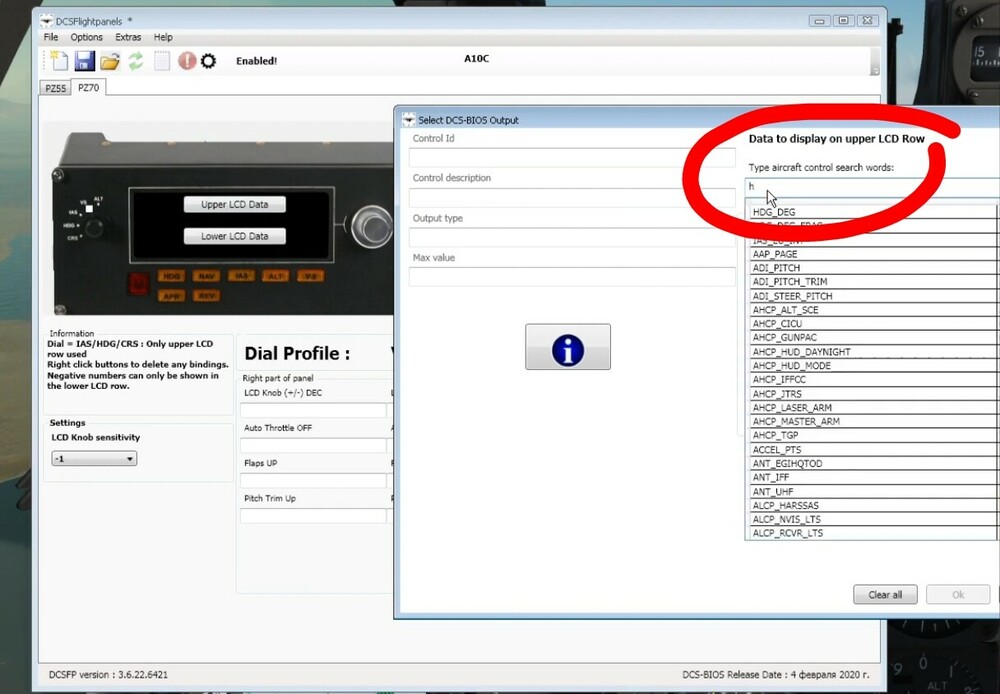Select AAP_PAGE in the results list
The width and height of the screenshot is (1000, 694).
click(x=872, y=254)
